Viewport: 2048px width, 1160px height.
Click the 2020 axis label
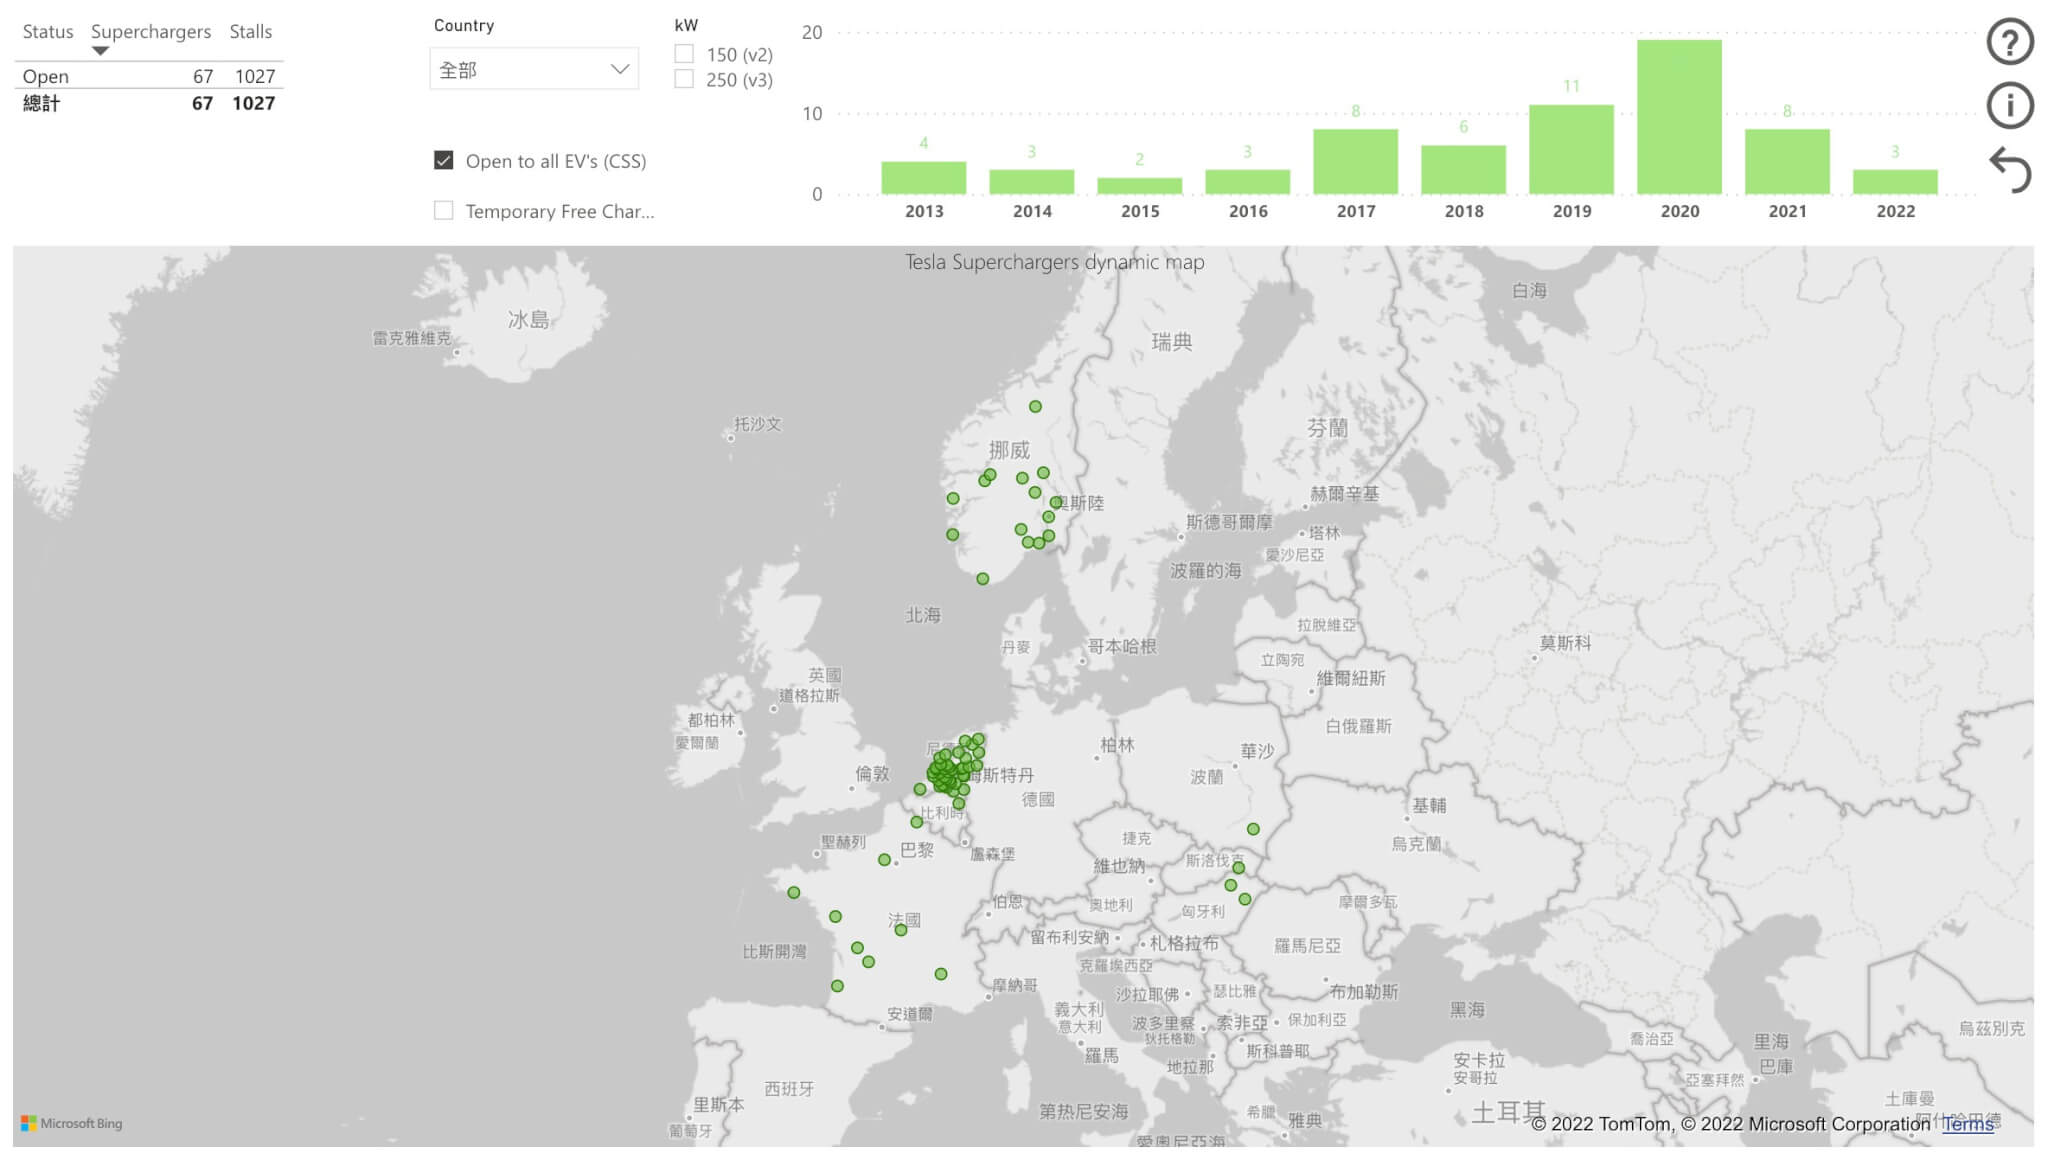pyautogui.click(x=1680, y=211)
